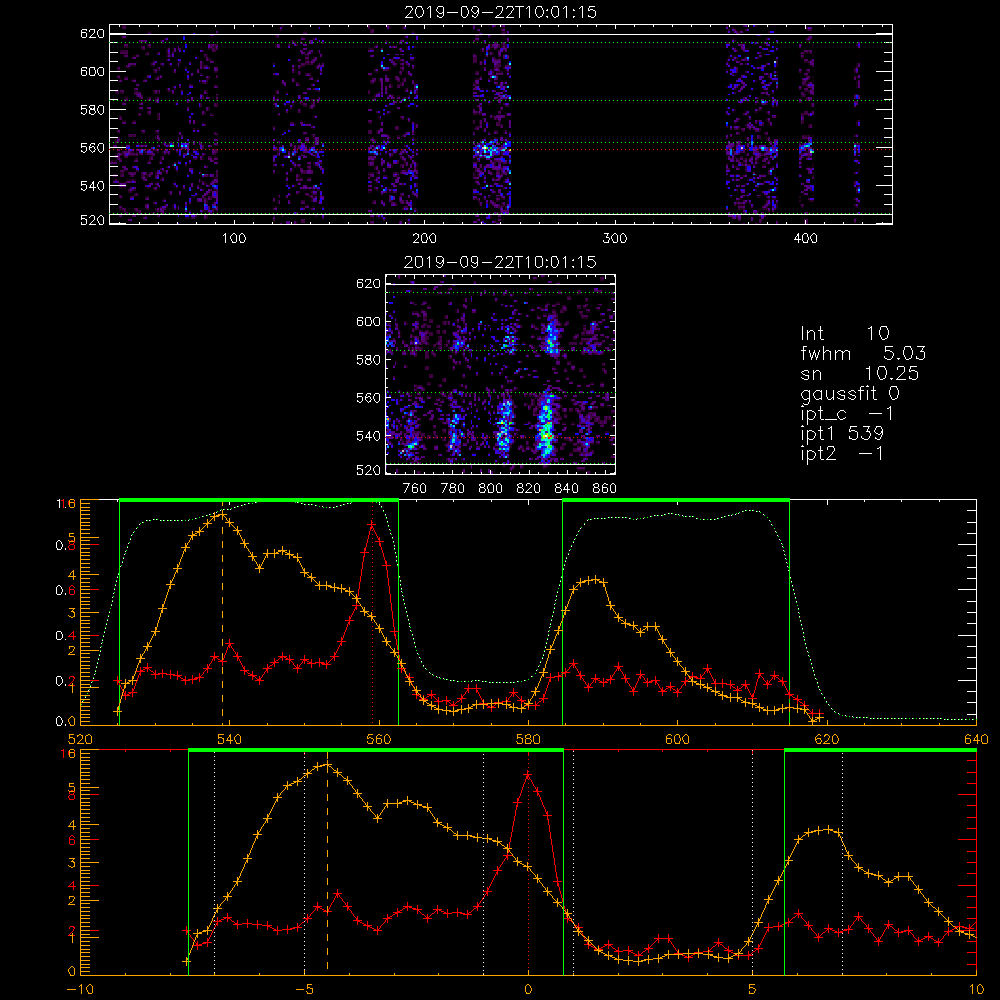This screenshot has height=1000, width=1000.
Task: Click y-axis label 560 on top spectrogram
Action: (x=92, y=148)
